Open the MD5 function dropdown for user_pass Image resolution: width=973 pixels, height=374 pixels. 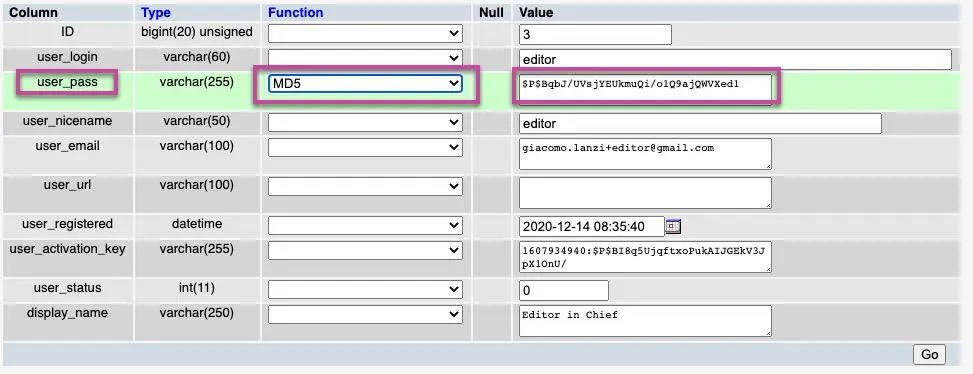pos(365,84)
